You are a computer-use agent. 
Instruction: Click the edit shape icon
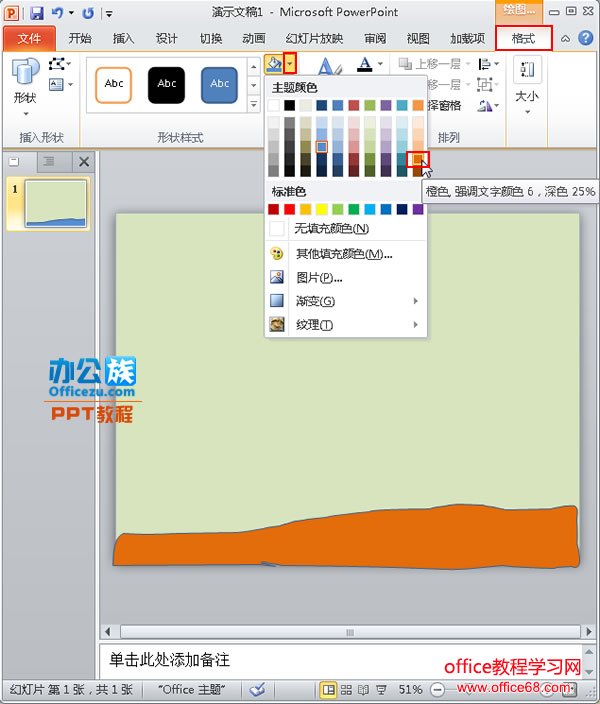point(59,64)
